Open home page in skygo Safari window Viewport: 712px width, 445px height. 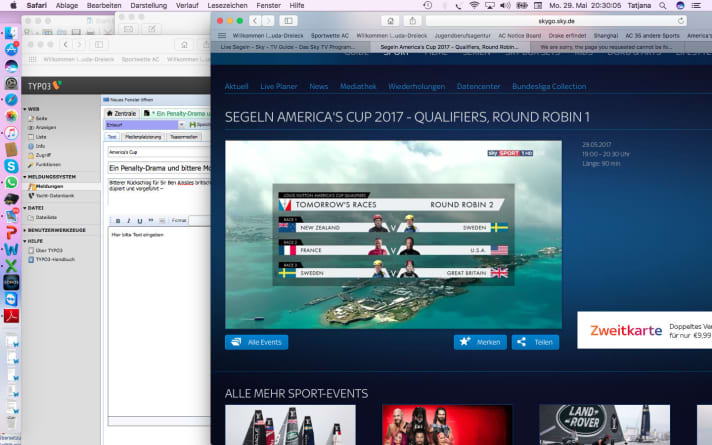(x=390, y=21)
